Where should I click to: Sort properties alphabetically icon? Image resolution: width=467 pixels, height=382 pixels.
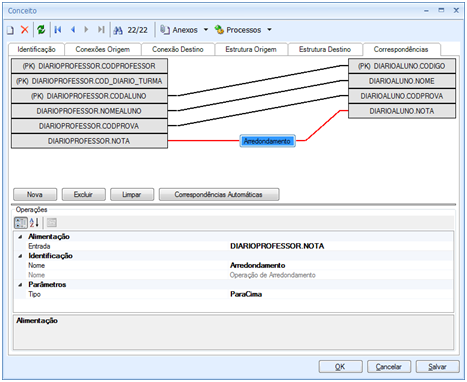tap(34, 223)
